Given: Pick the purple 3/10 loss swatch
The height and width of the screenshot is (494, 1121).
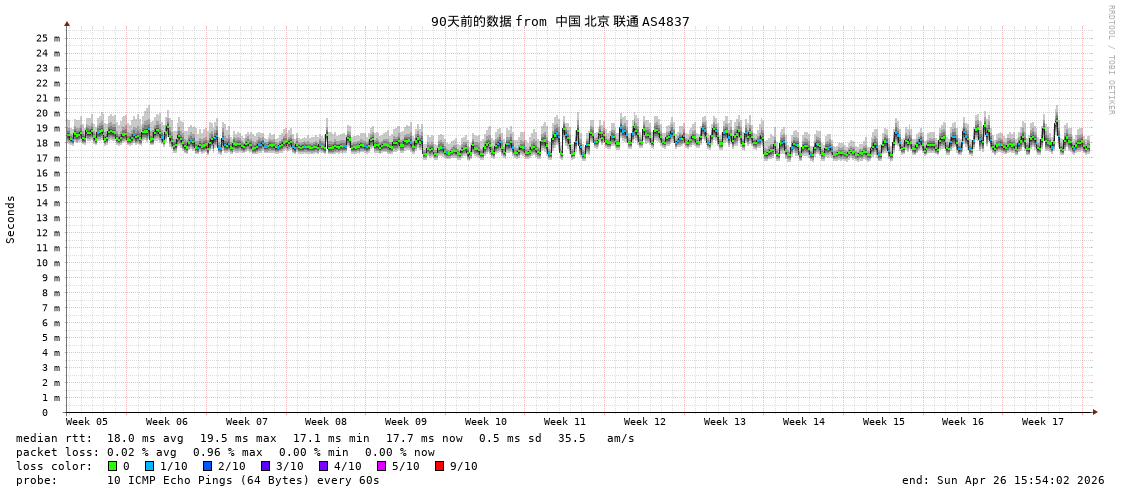Looking at the screenshot, I should point(265,466).
